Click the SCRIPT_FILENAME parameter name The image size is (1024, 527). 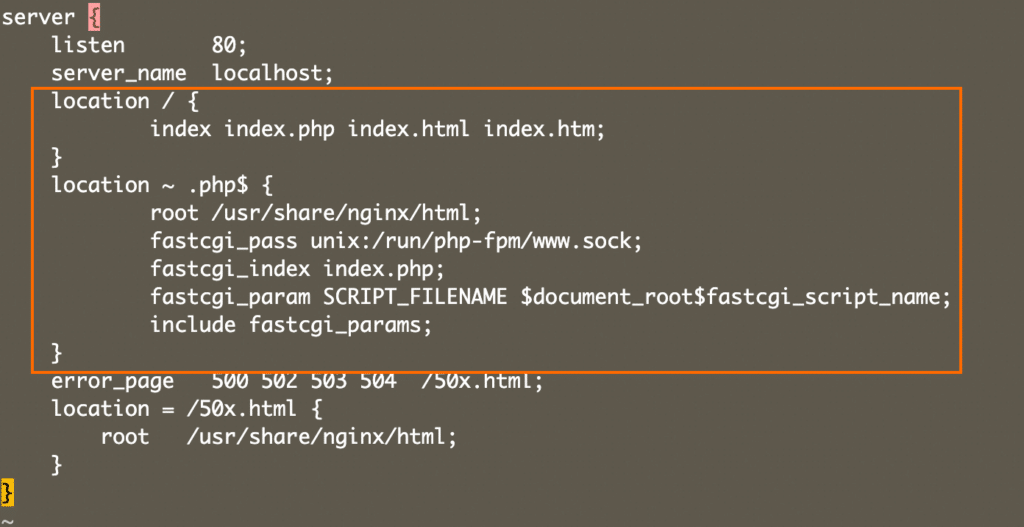[415, 297]
